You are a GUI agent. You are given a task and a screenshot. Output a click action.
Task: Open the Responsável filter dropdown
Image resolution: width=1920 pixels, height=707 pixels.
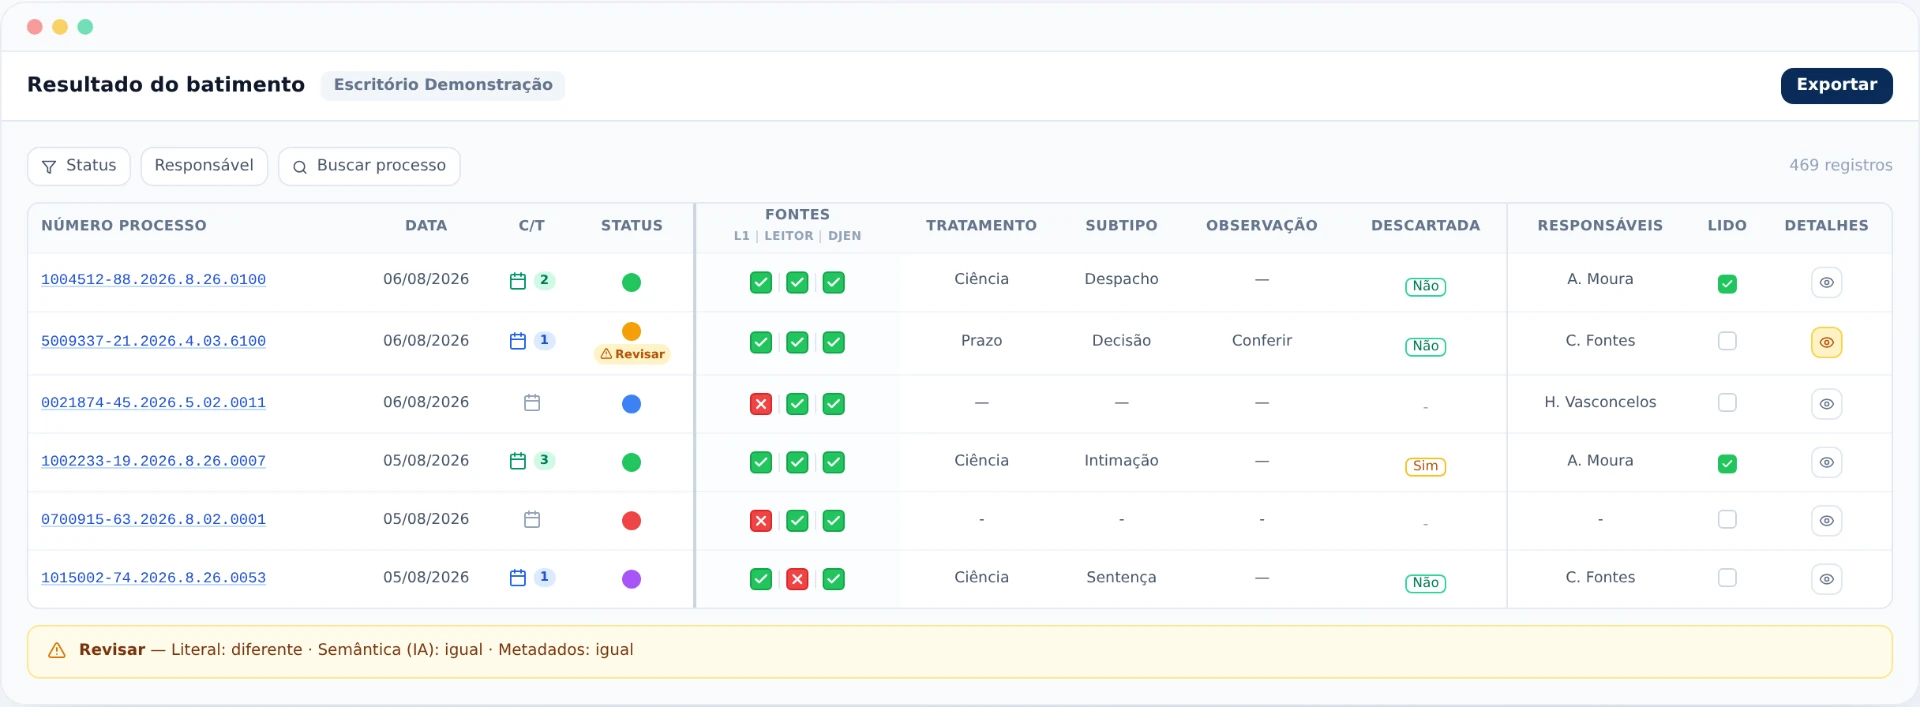204,166
